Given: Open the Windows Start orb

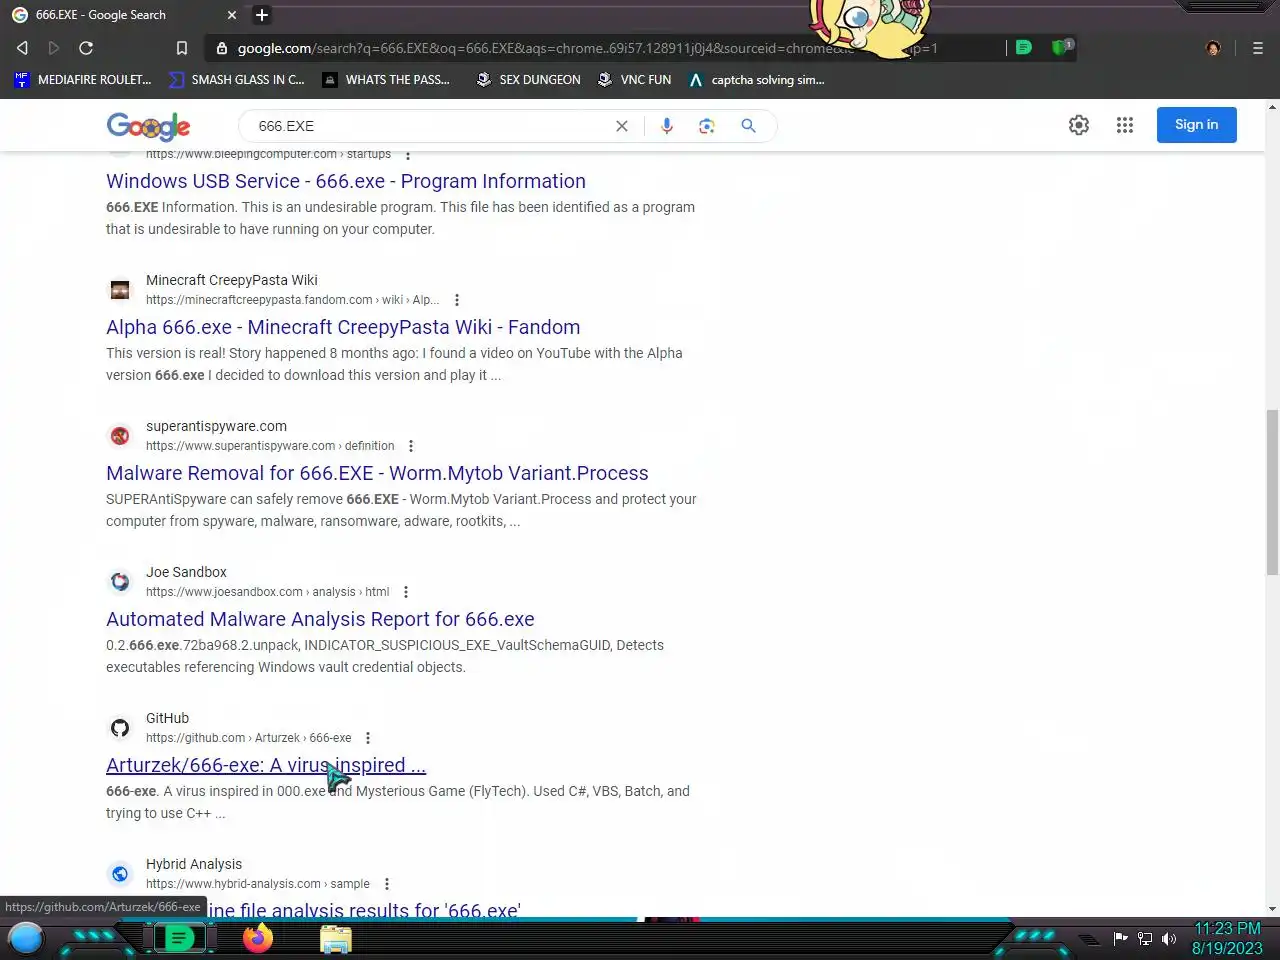Looking at the screenshot, I should click(x=26, y=938).
